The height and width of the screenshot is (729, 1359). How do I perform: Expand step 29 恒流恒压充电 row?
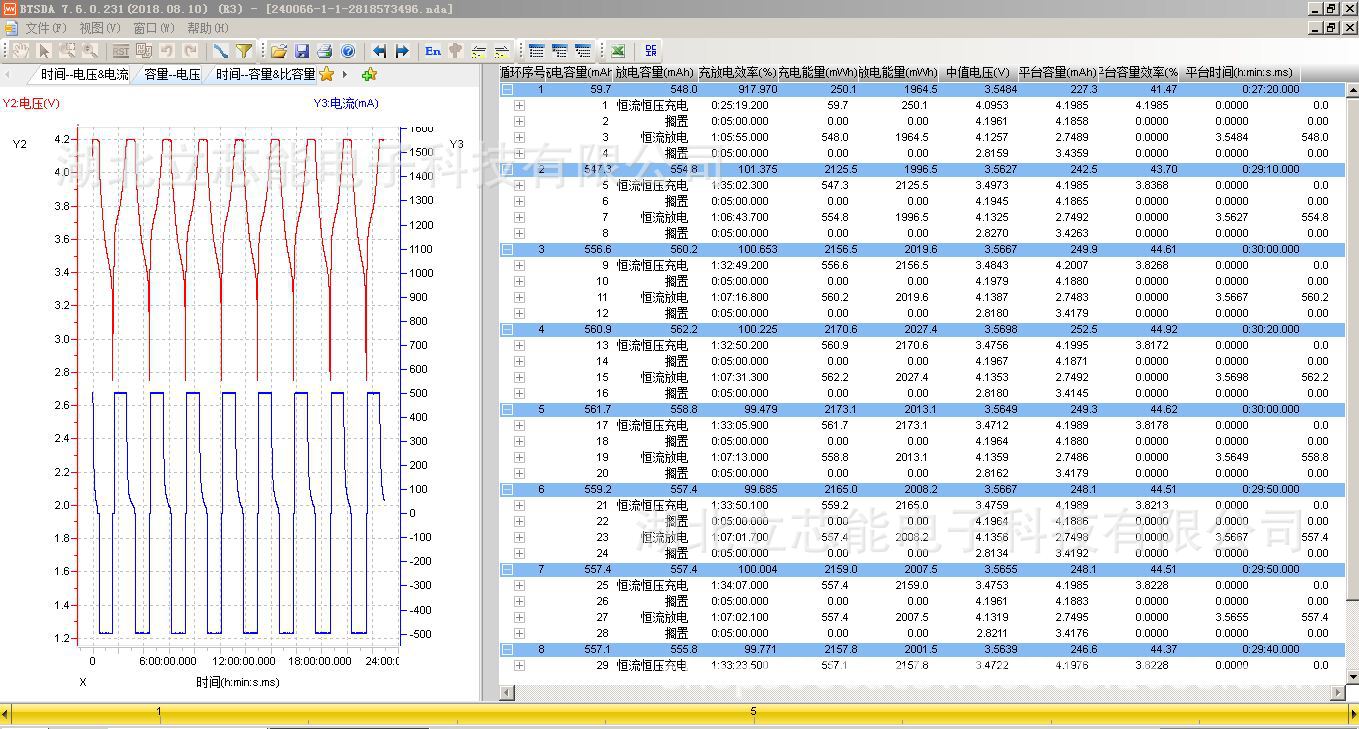[519, 665]
